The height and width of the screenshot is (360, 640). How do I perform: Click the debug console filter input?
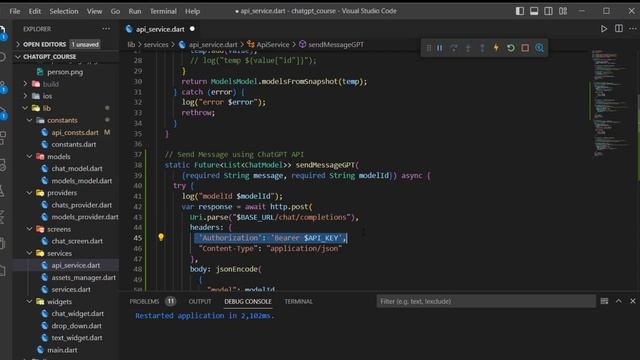(486, 301)
